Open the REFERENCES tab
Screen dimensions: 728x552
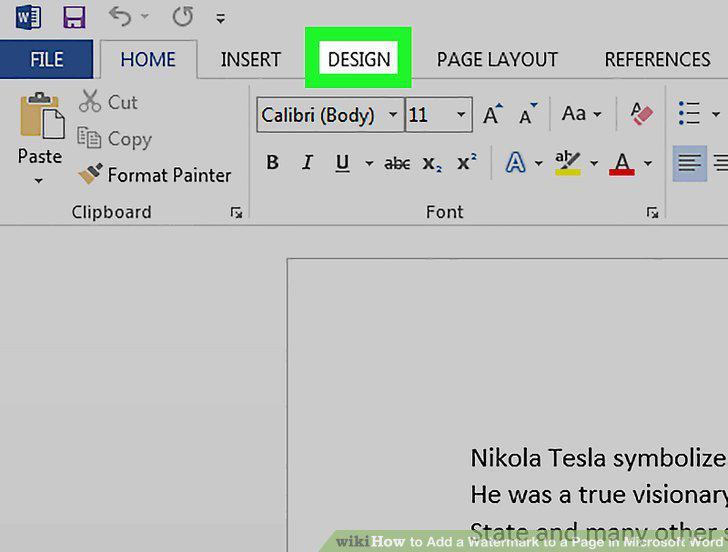pos(657,59)
